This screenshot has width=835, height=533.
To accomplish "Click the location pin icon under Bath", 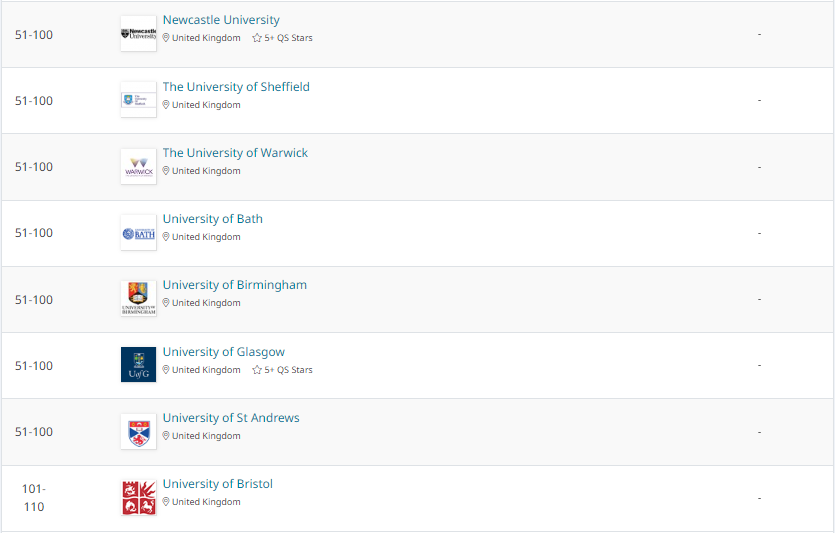I will tap(166, 237).
